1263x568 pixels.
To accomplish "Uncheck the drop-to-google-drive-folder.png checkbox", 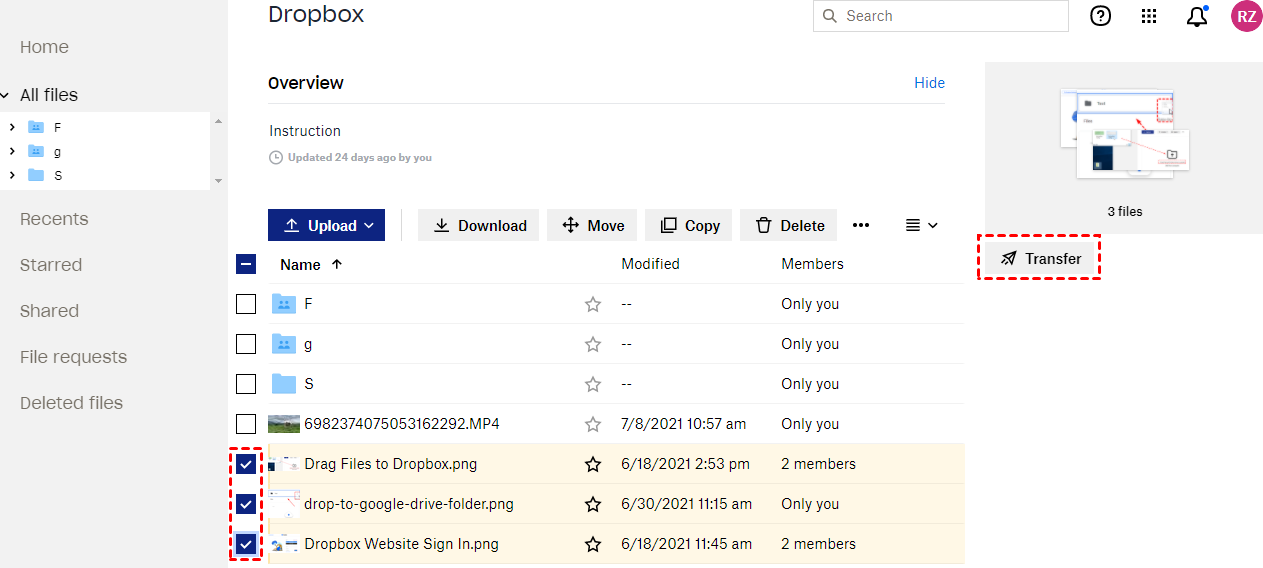I will coord(246,504).
